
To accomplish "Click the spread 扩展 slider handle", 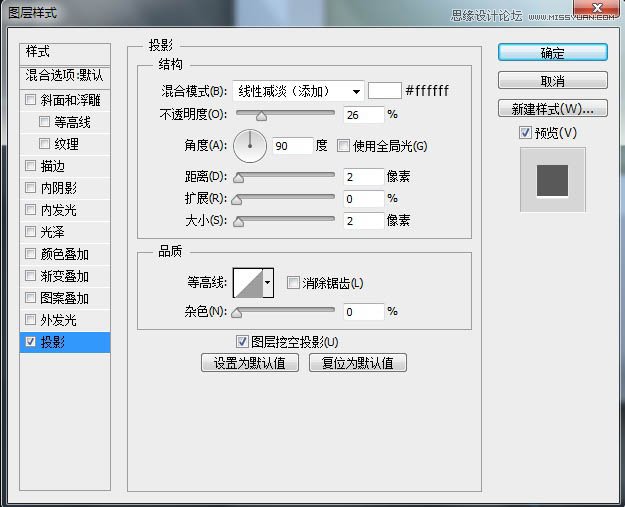I will (237, 200).
